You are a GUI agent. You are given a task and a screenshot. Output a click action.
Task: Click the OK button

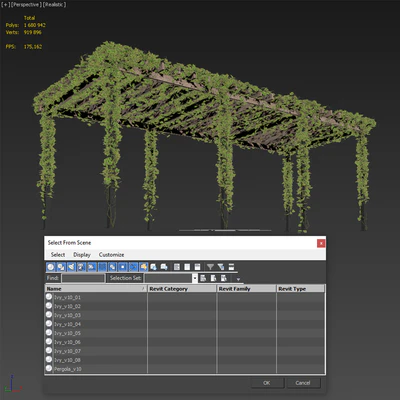[267, 383]
